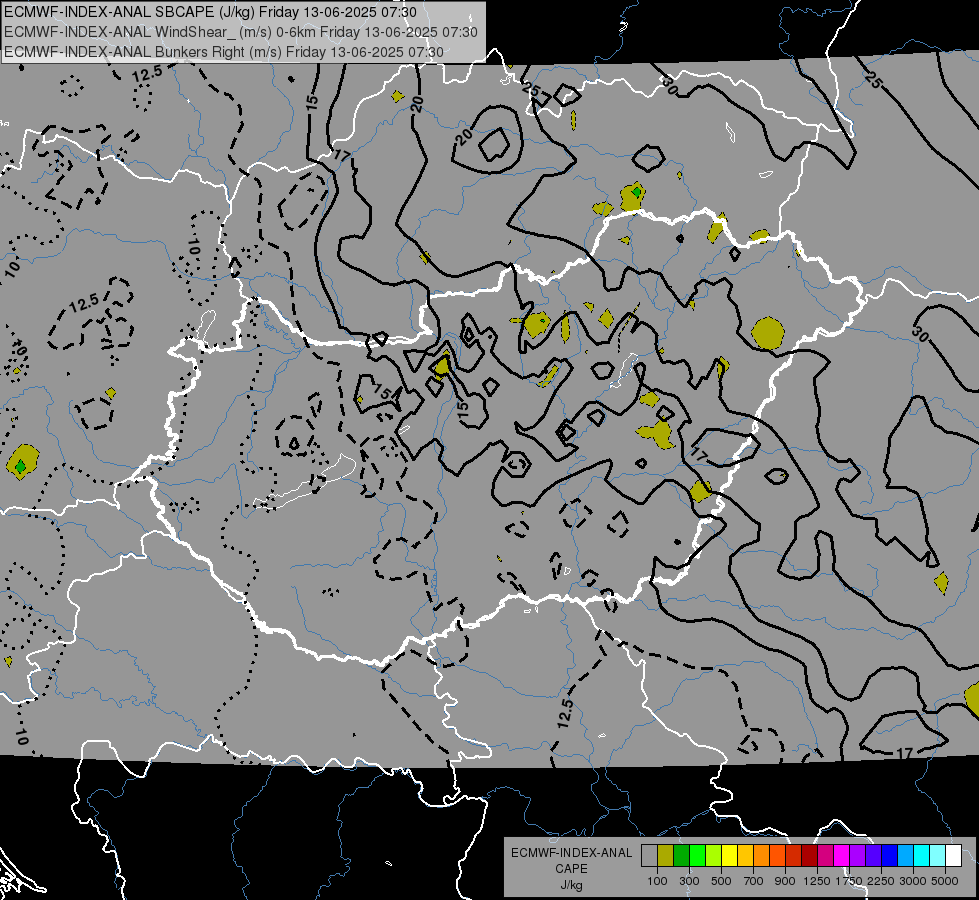
Task: Click the WindShear 0-6km title line
Action: (x=241, y=32)
